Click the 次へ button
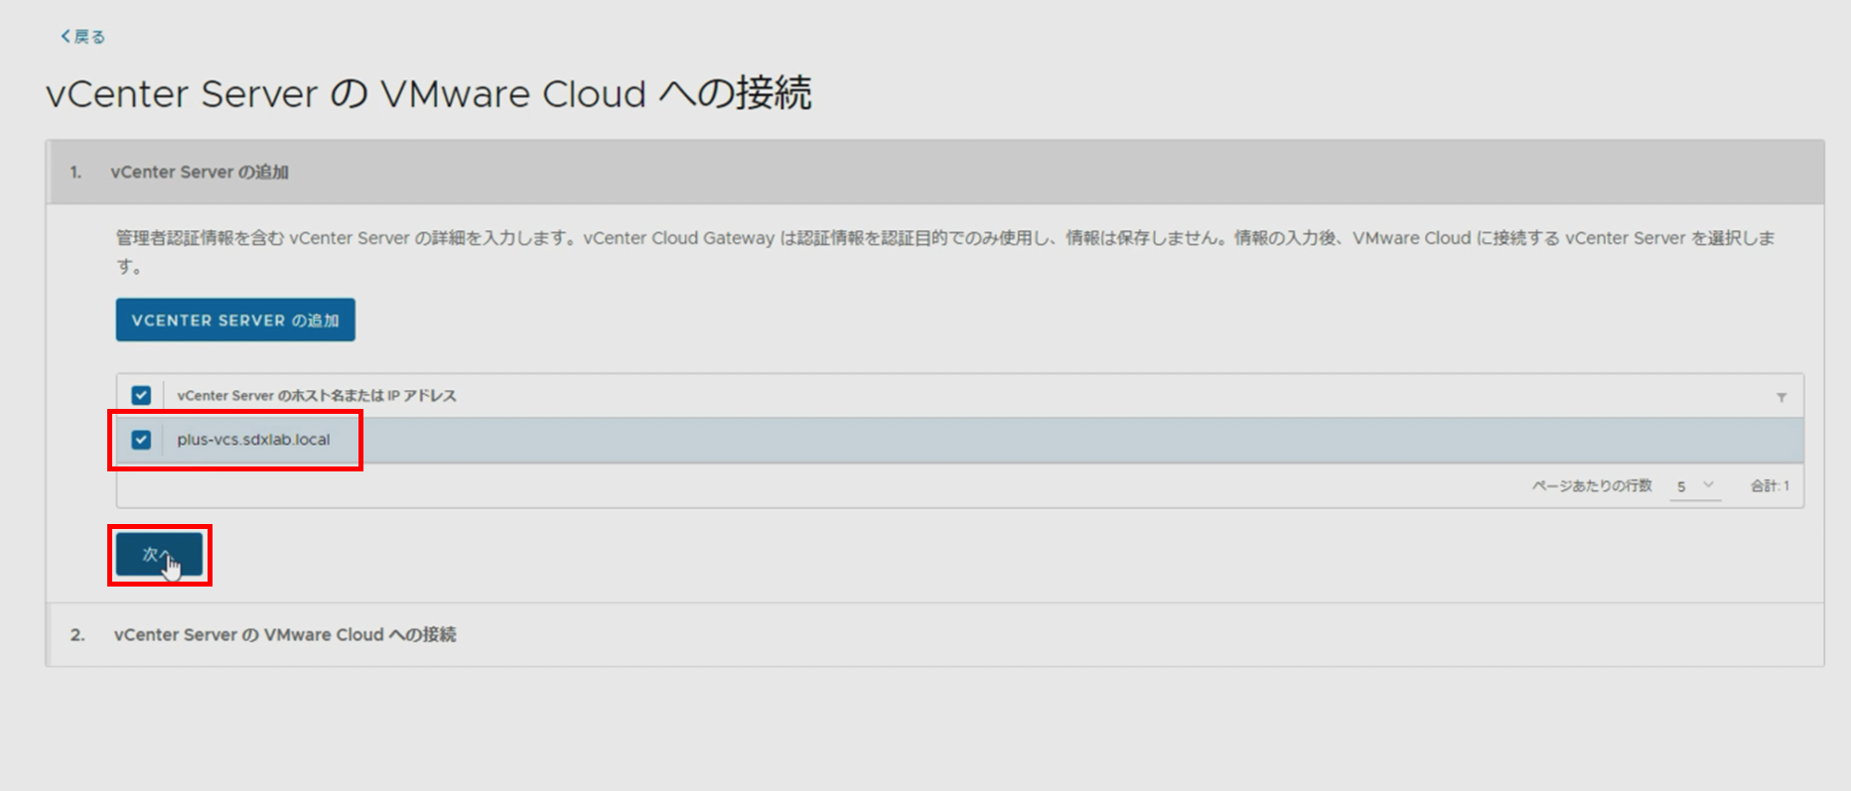Screen dimensions: 1851x791 (159, 554)
